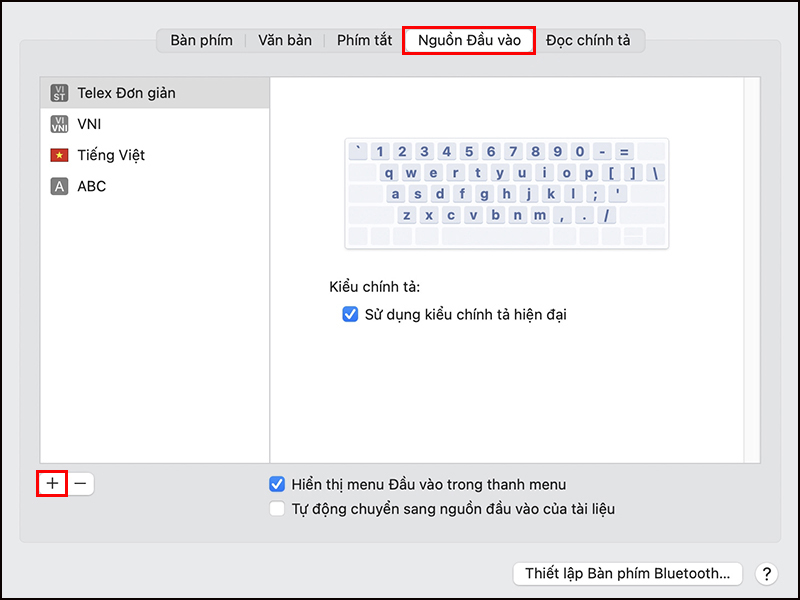Click the ABC keyboard layout icon

tap(59, 186)
